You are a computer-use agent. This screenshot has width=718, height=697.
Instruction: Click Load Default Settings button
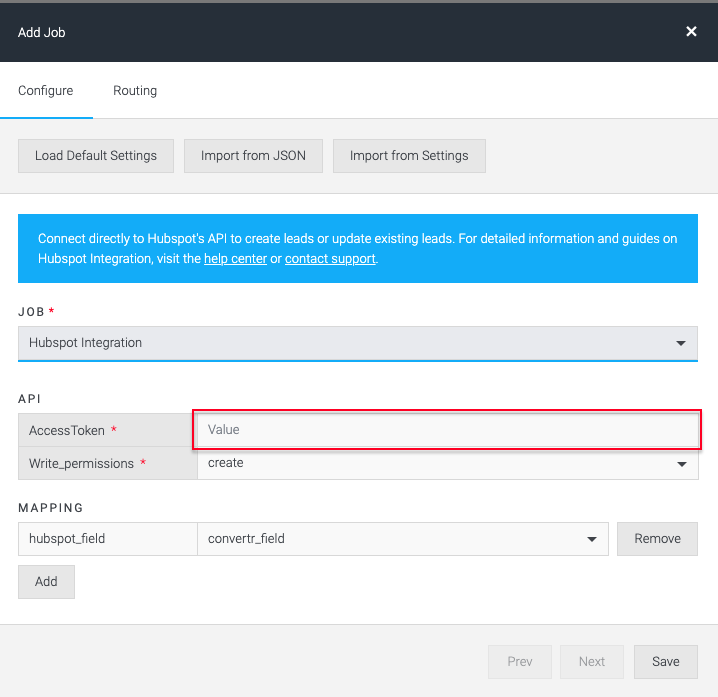[96, 156]
